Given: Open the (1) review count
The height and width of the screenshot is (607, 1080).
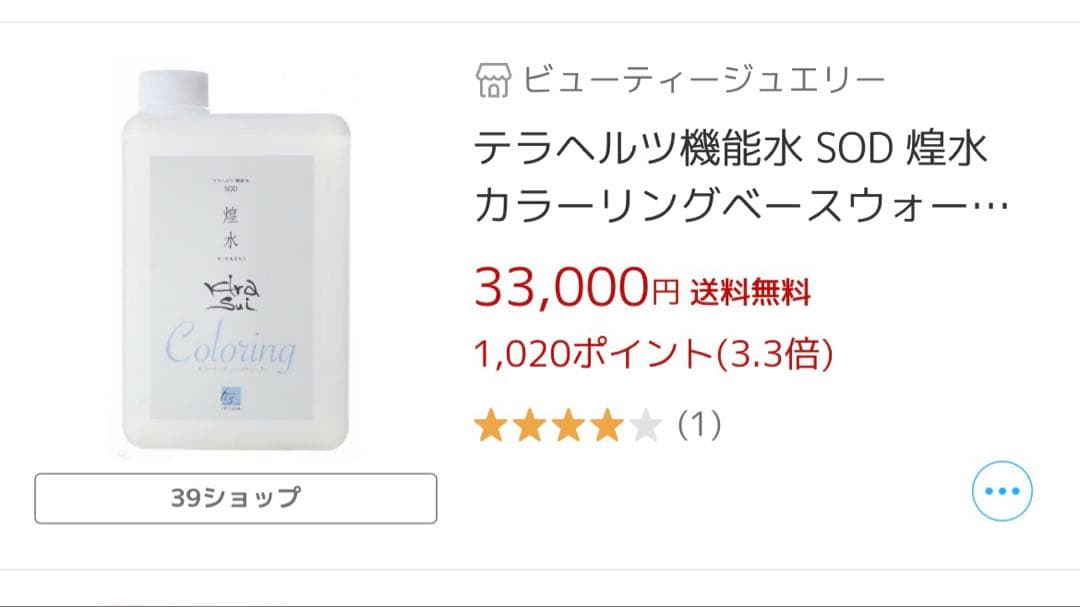Looking at the screenshot, I should pos(699,427).
